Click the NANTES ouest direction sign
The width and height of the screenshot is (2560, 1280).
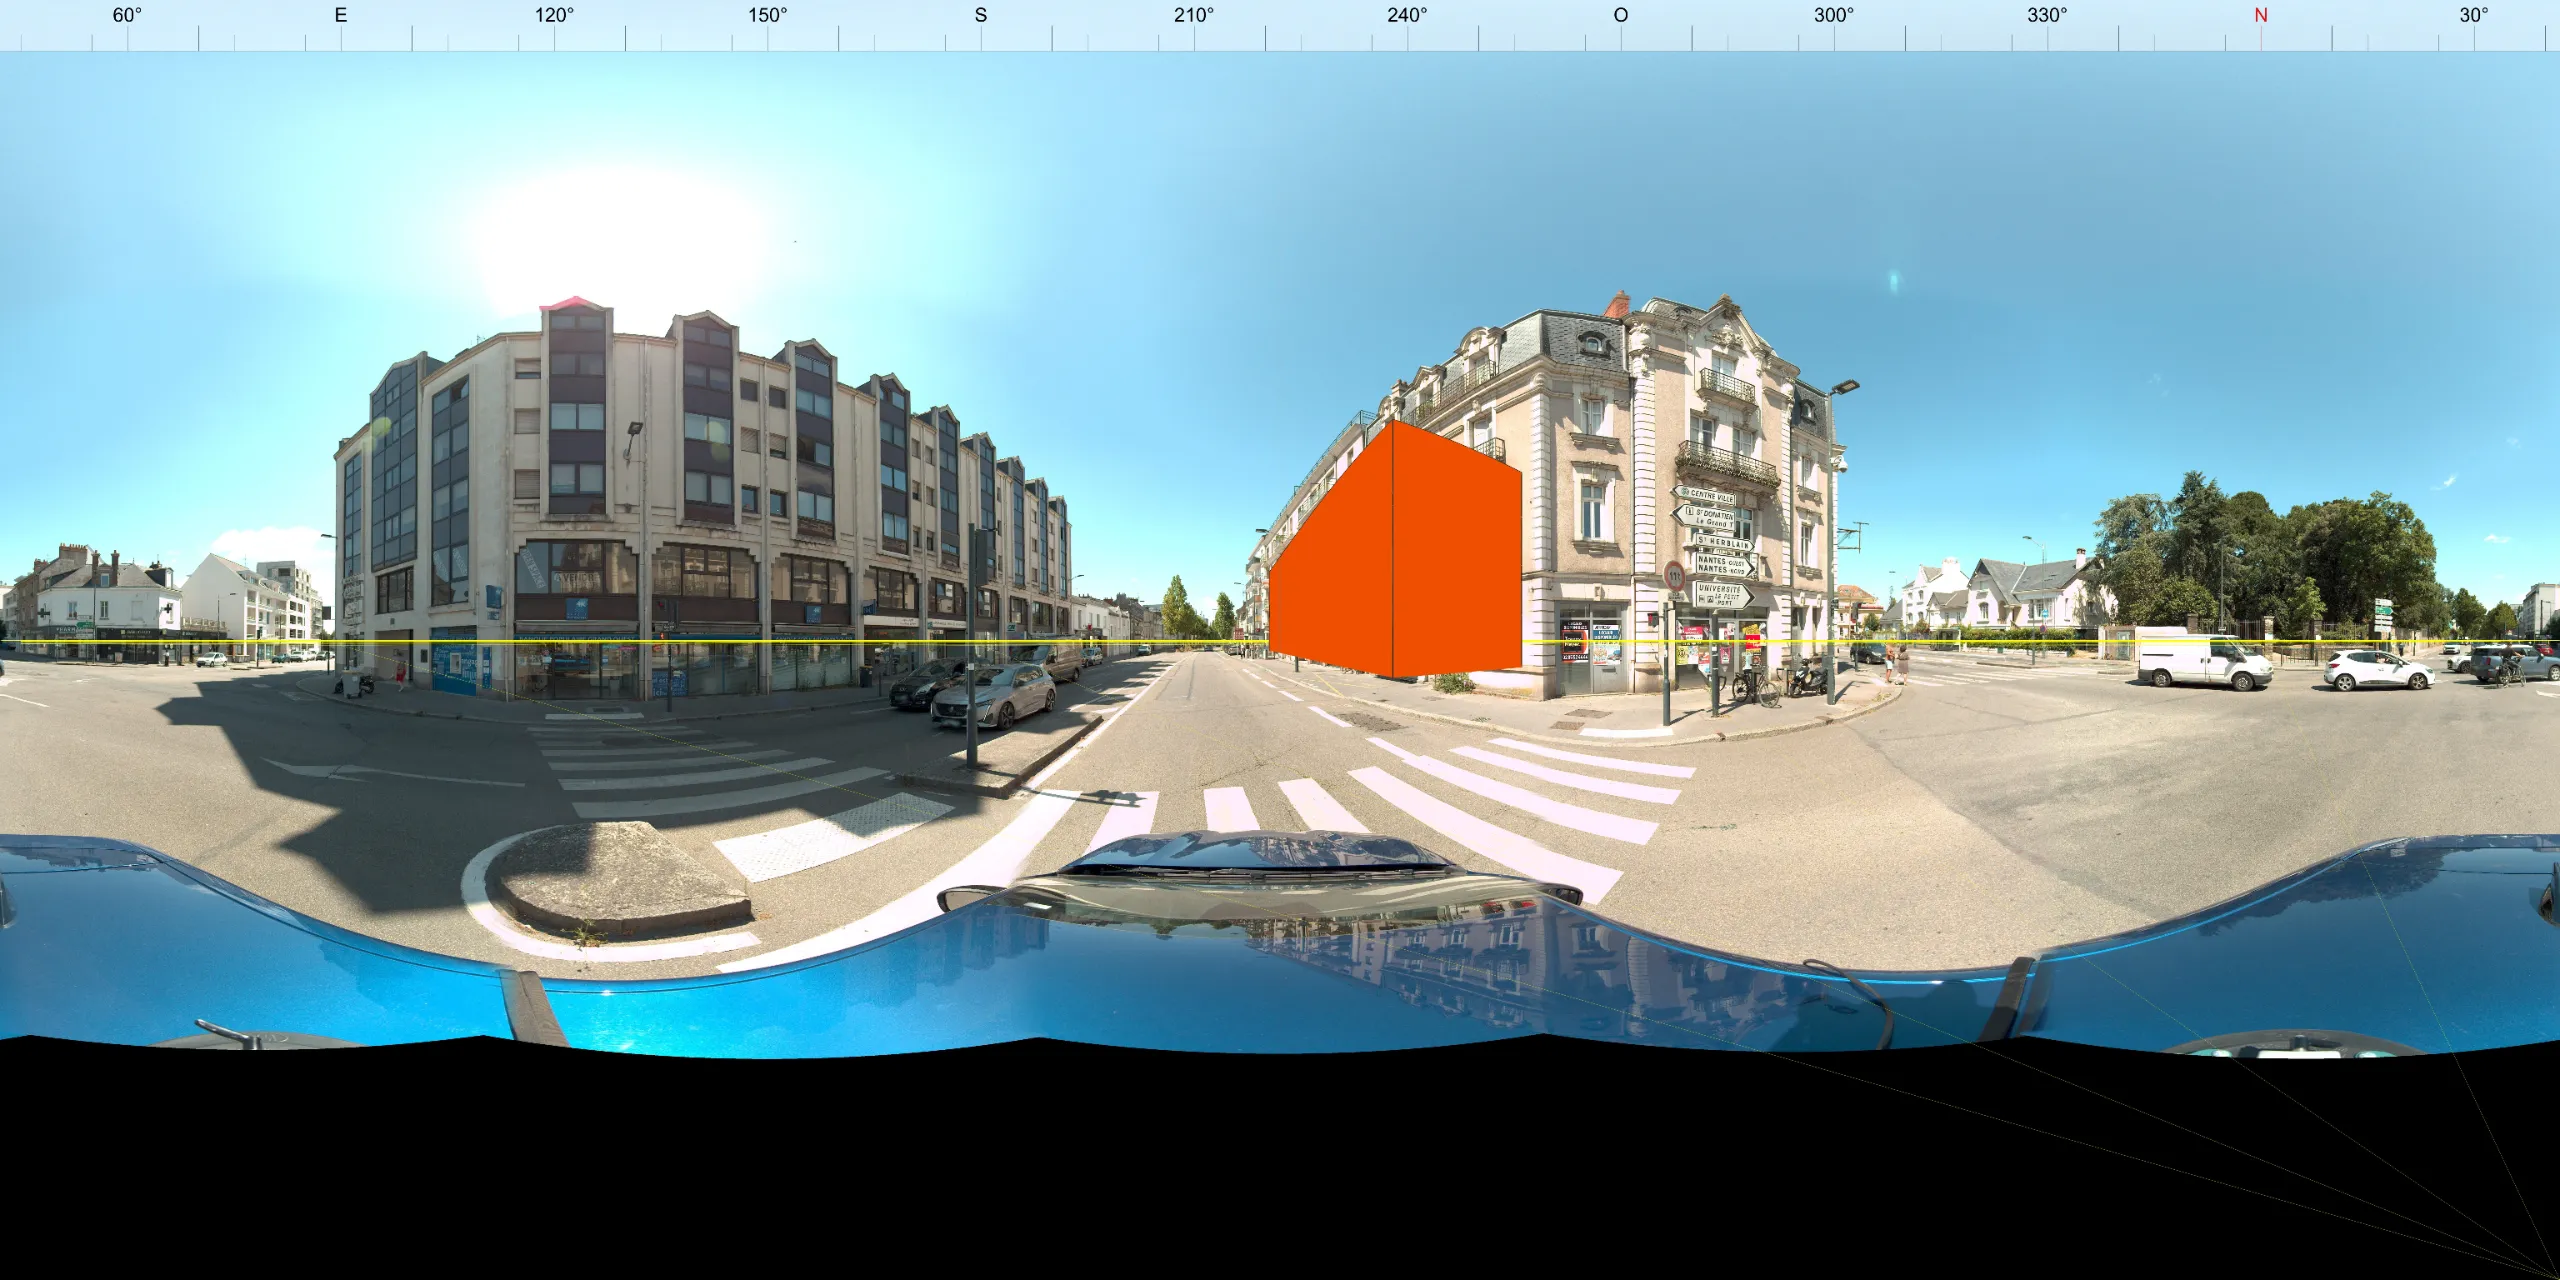coord(1724,566)
